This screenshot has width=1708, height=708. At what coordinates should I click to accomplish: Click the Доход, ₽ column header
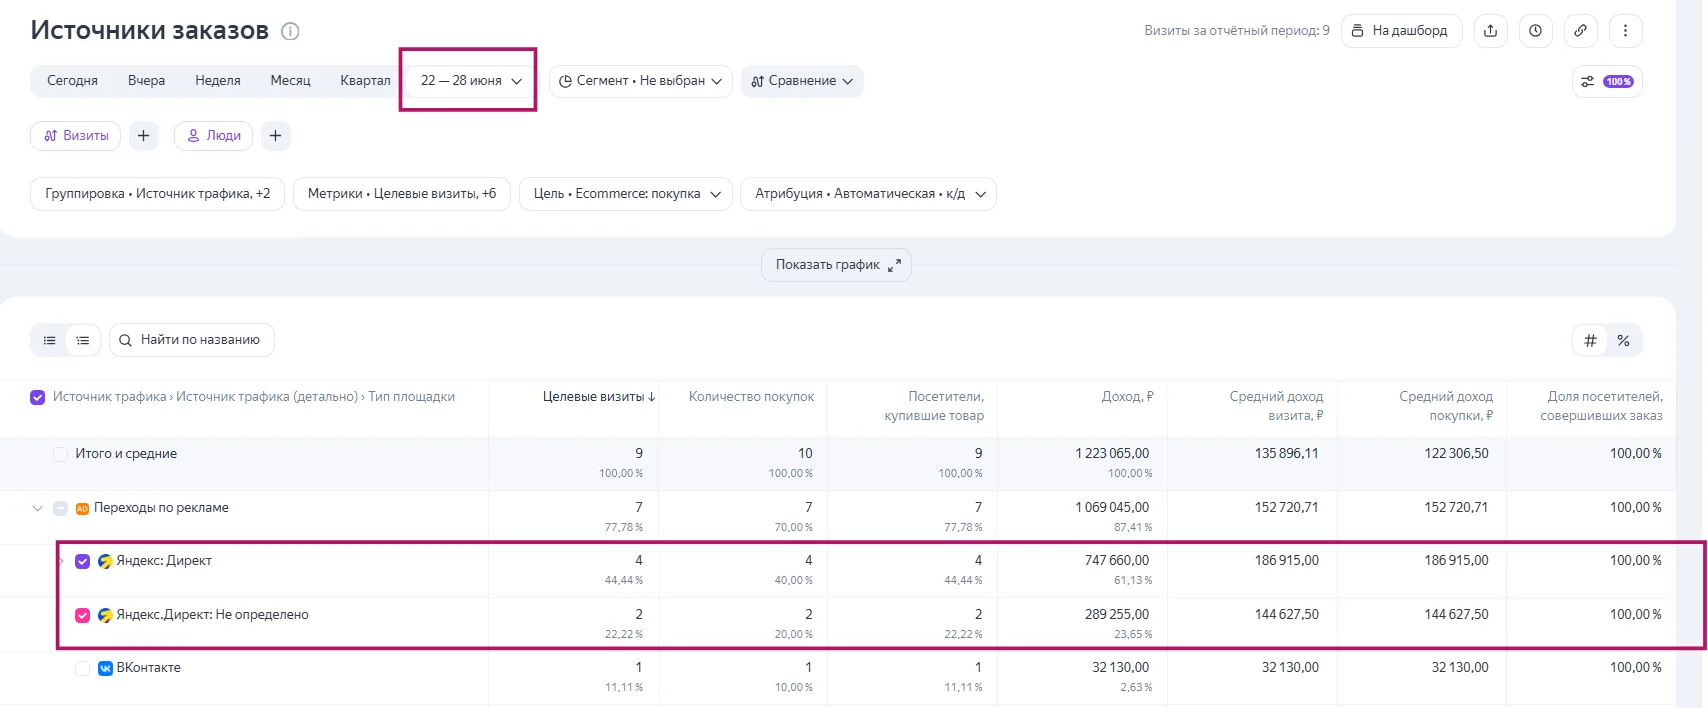pyautogui.click(x=1127, y=397)
